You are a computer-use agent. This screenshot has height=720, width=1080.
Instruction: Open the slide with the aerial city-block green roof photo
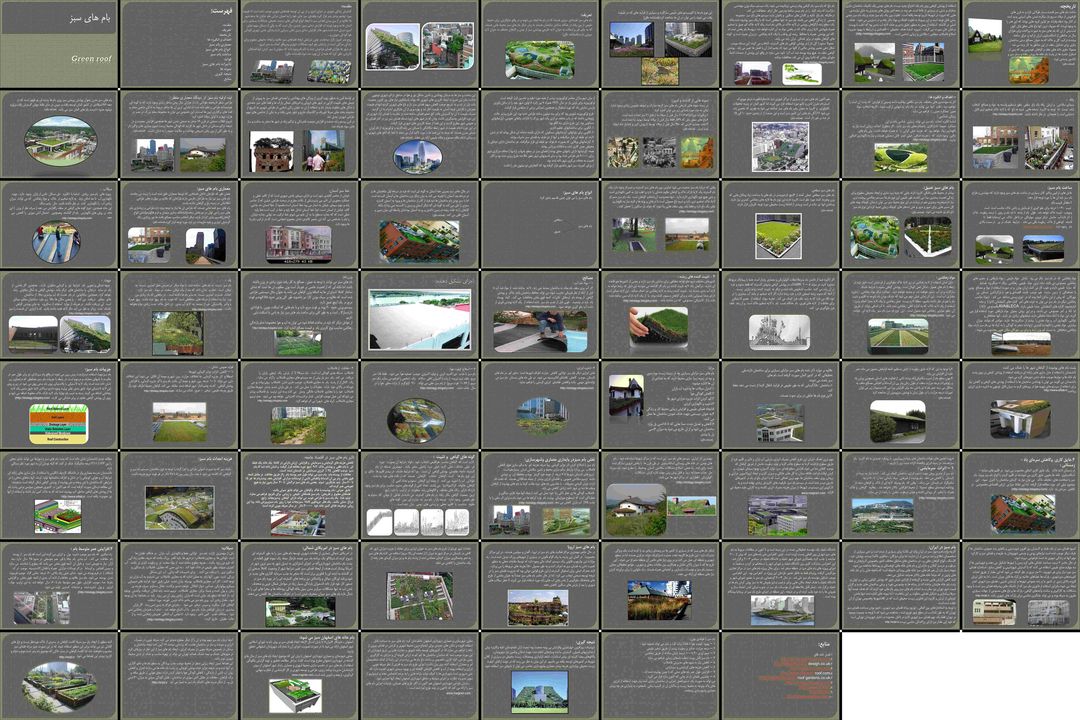pyautogui.click(x=781, y=134)
